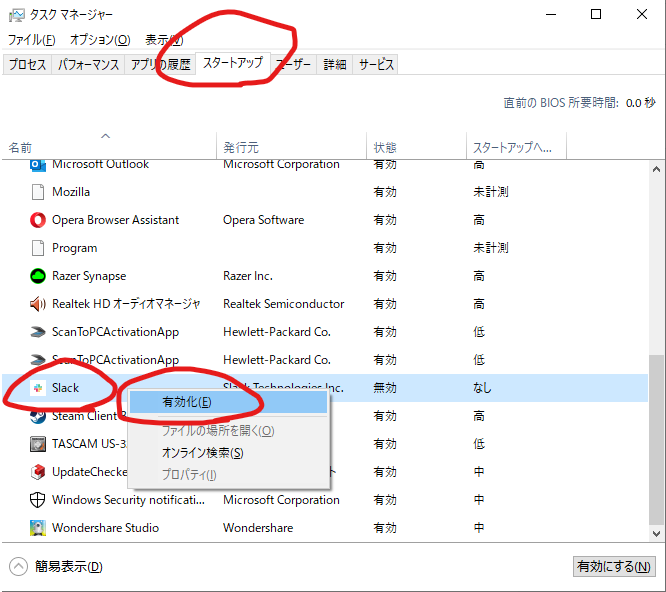
Task: Click the Slack logo icon
Action: coord(38,388)
